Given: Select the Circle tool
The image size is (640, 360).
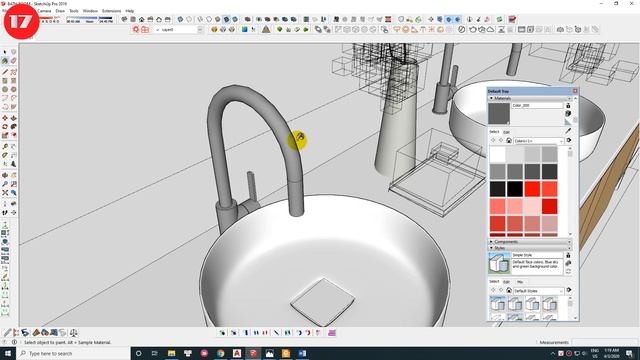Looking at the screenshot, I should tap(5, 89).
